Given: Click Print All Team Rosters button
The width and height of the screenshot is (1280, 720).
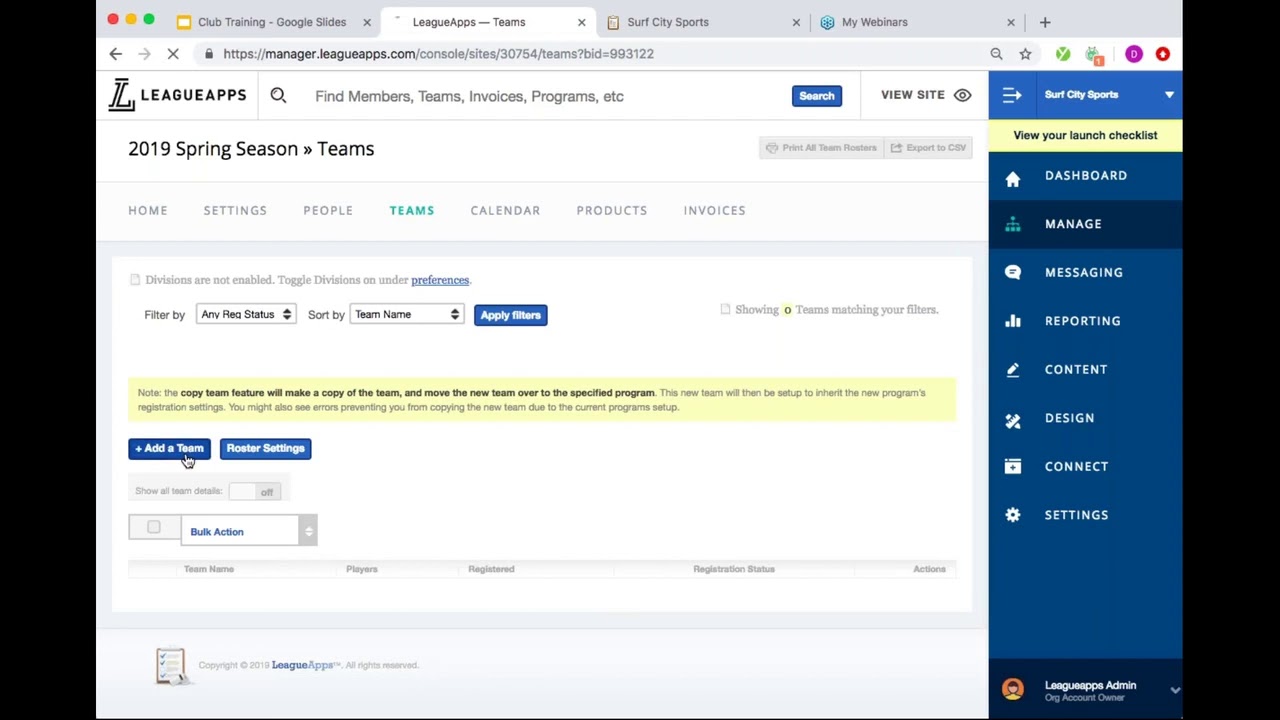Looking at the screenshot, I should point(821,148).
